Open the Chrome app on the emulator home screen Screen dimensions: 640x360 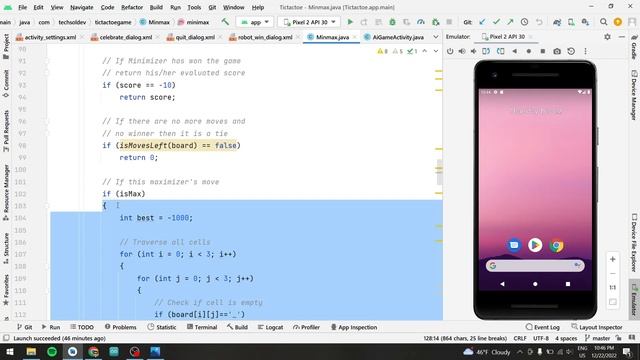(x=556, y=245)
